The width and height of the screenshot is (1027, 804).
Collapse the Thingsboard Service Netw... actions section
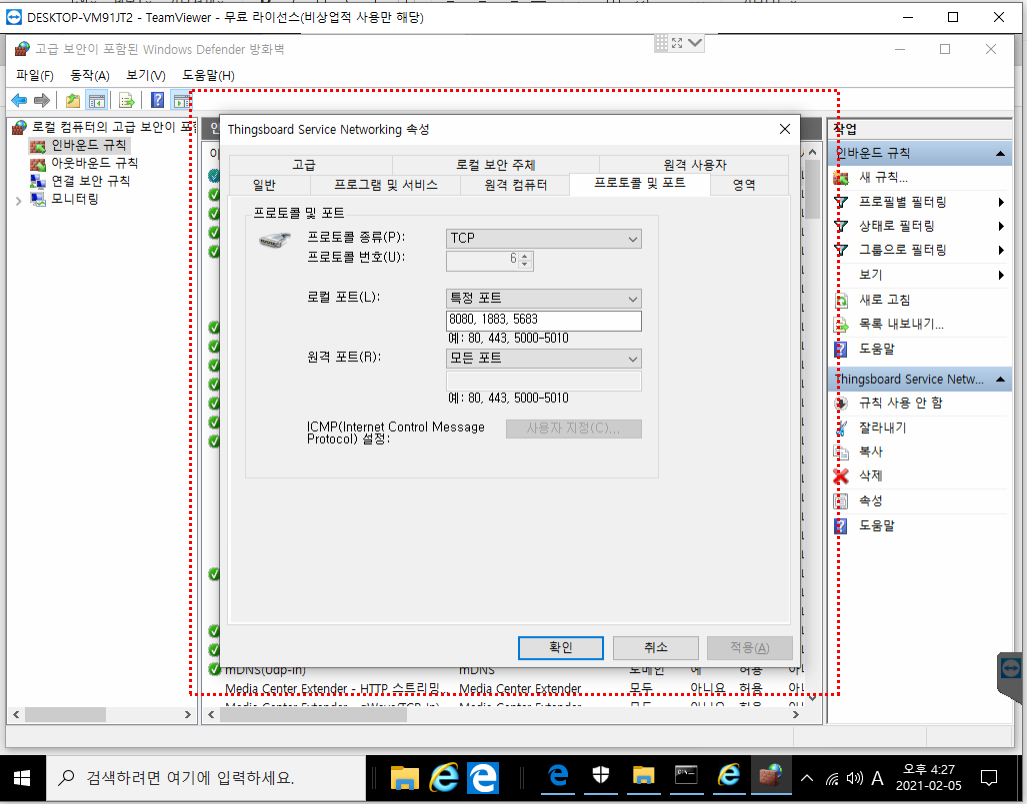1000,380
